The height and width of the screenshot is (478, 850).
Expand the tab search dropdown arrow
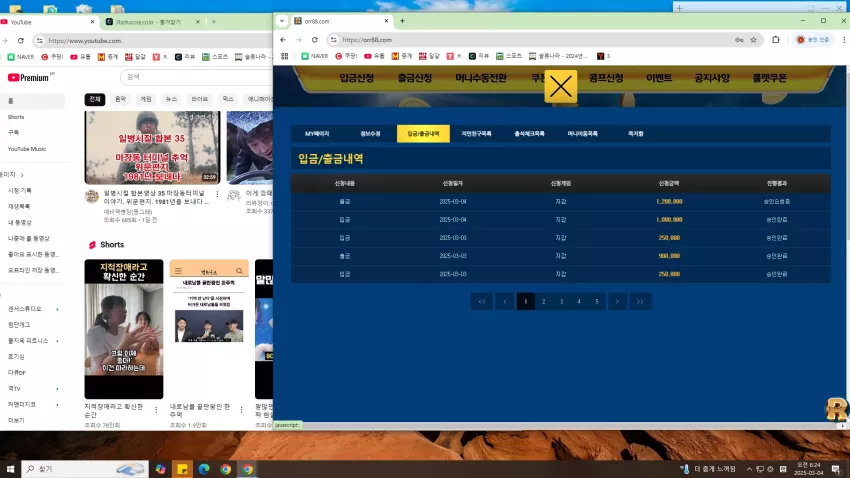pyautogui.click(x=282, y=21)
